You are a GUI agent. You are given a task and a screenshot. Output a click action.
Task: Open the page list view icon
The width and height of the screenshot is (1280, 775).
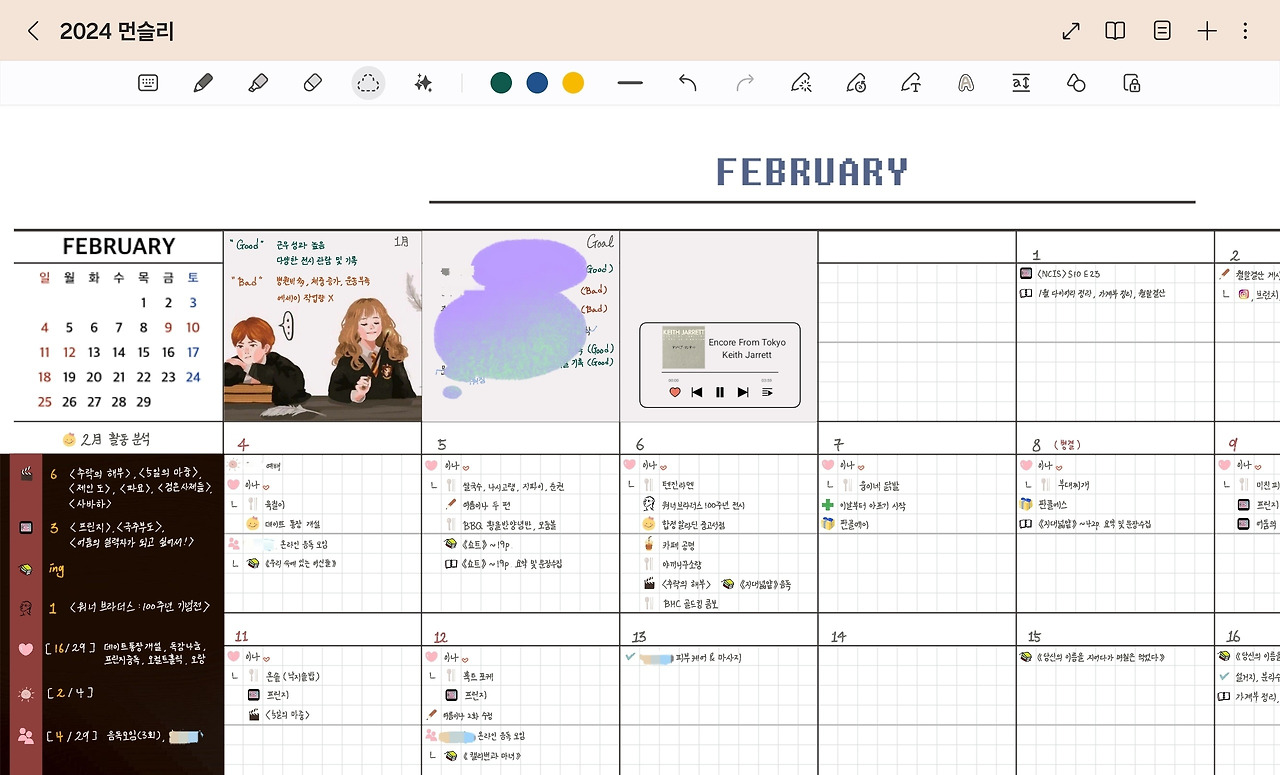click(1162, 31)
